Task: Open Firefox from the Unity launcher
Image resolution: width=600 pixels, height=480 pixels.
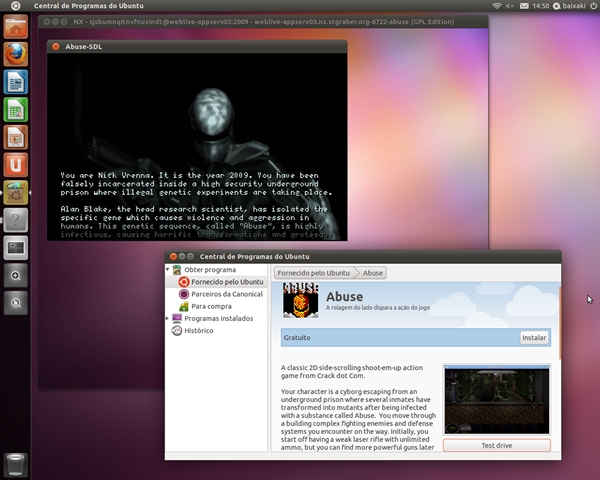Action: 15,54
